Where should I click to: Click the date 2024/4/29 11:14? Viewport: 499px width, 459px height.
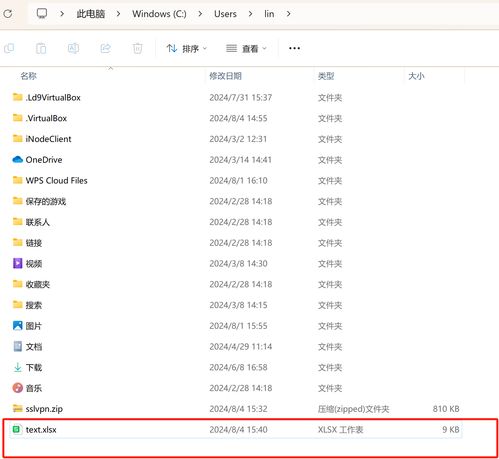tap(241, 347)
